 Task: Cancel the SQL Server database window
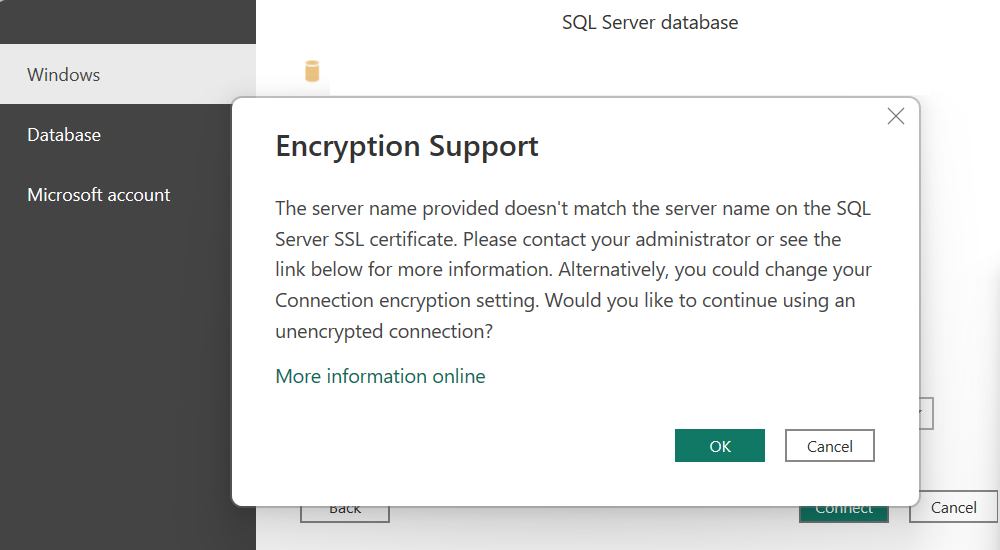[953, 507]
